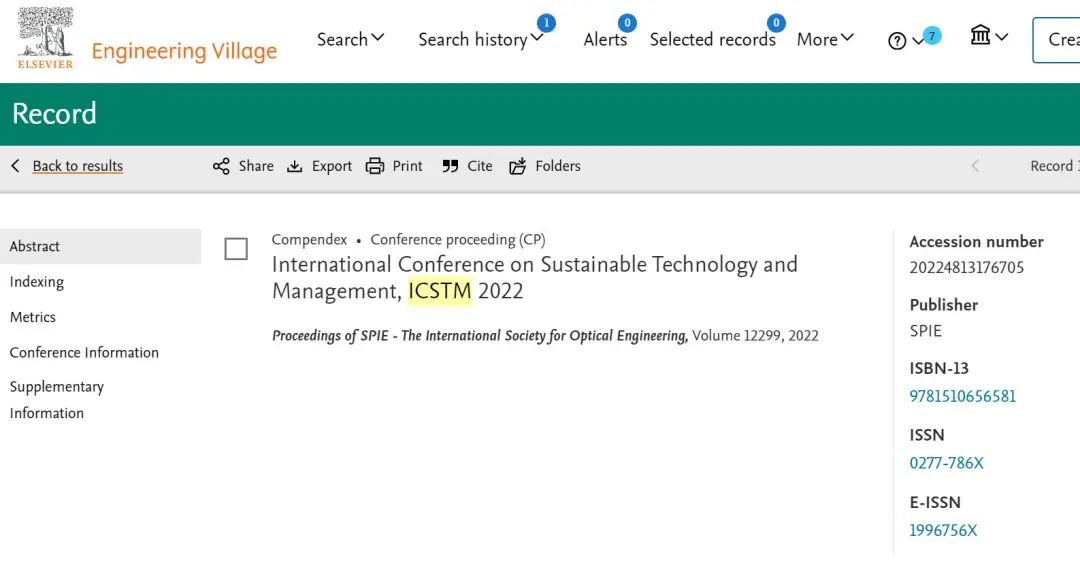Click the partially visible Create button
Viewport: 1080px width, 570px height.
pos(1056,40)
